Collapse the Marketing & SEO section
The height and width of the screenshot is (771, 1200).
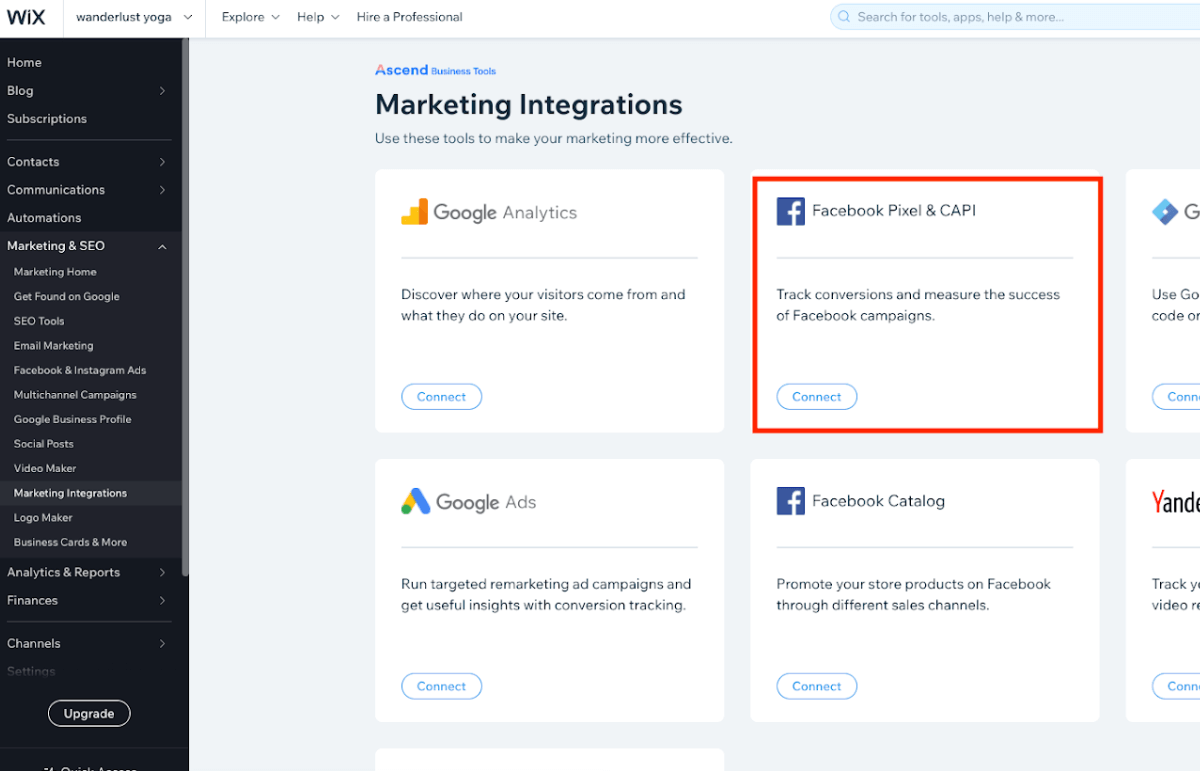pyautogui.click(x=89, y=246)
